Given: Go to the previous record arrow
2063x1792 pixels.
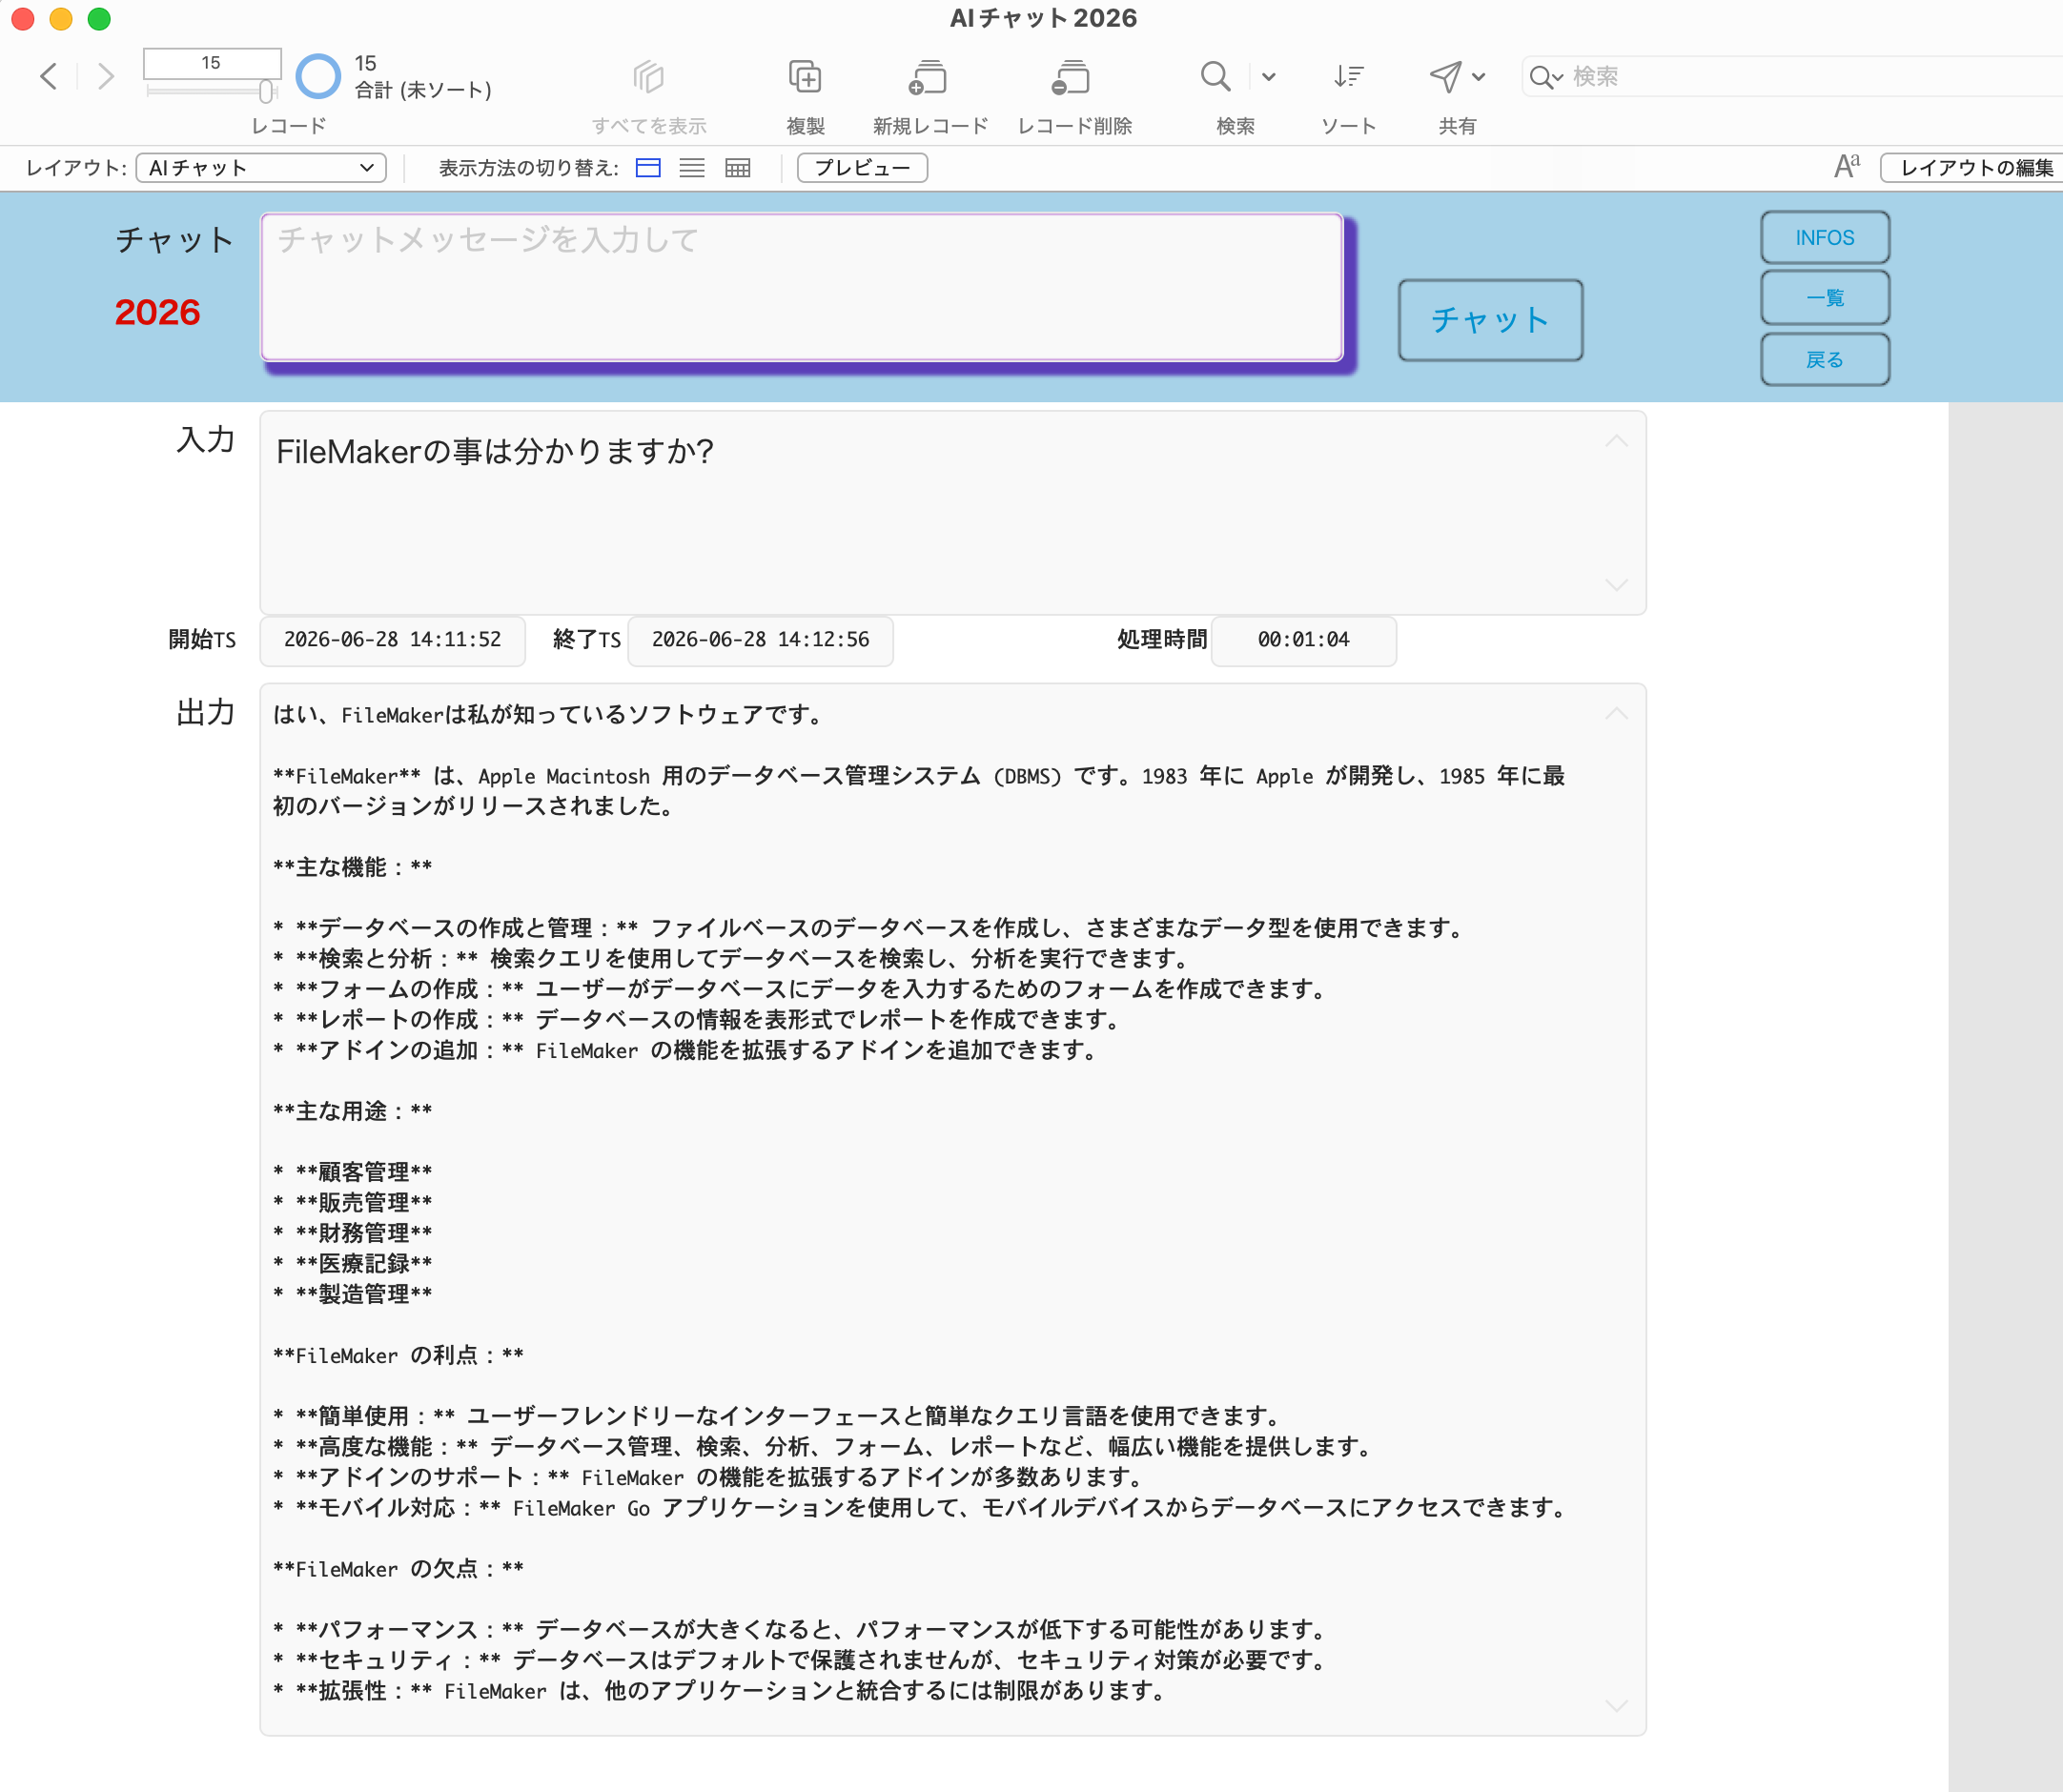Looking at the screenshot, I should 48,76.
